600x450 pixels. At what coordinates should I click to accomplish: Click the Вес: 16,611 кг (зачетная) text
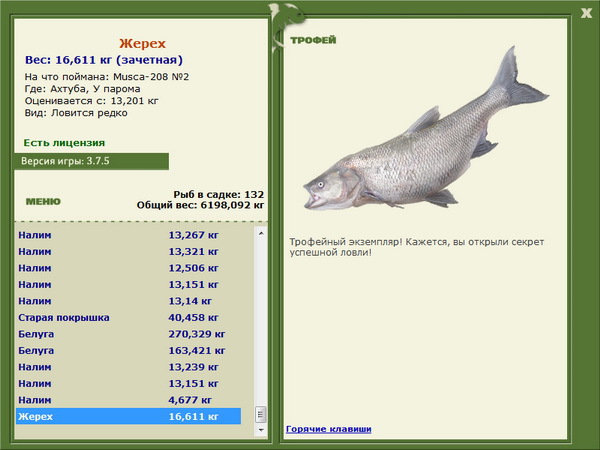tap(104, 60)
